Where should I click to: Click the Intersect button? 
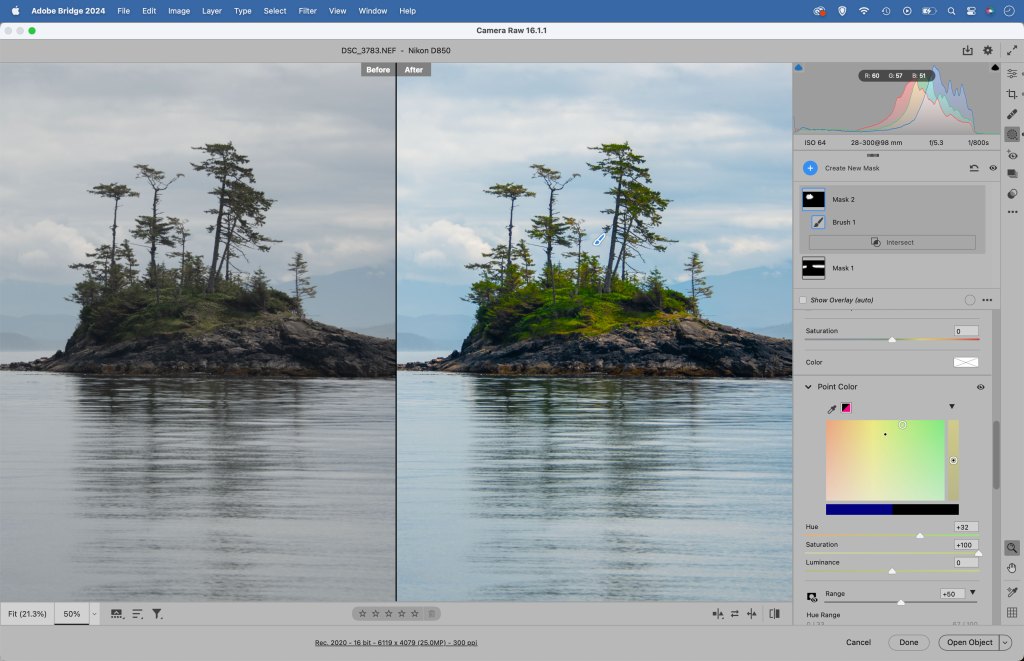click(x=892, y=242)
